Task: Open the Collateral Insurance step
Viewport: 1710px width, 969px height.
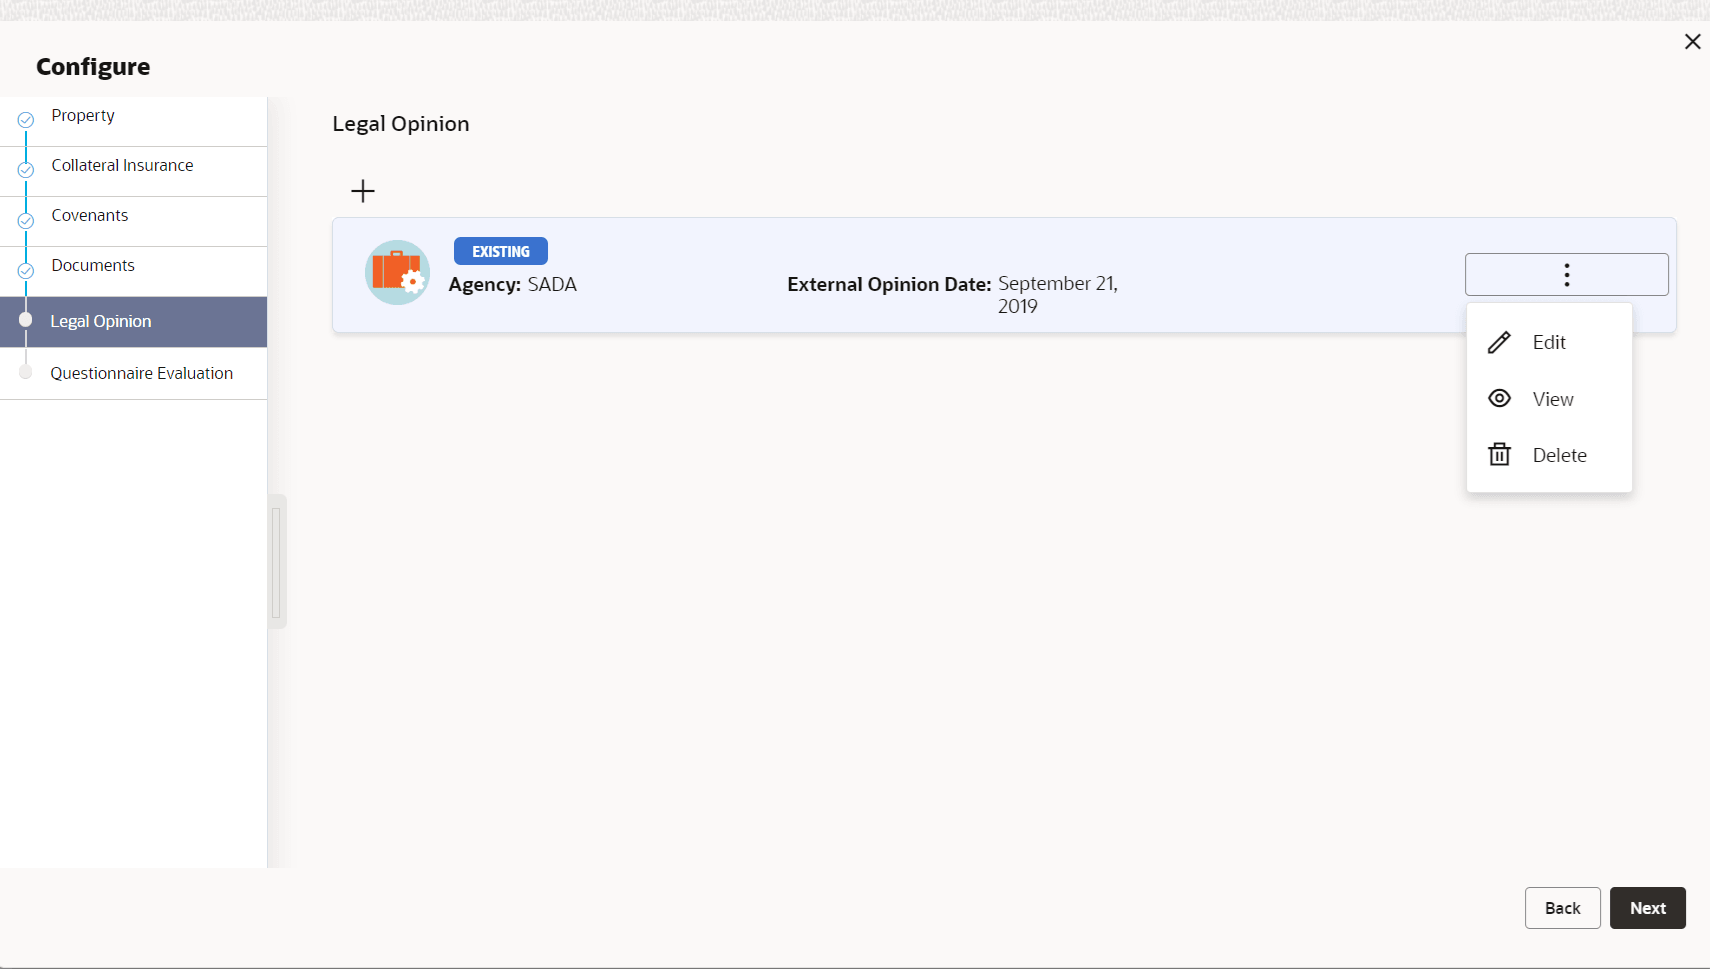Action: (133, 171)
